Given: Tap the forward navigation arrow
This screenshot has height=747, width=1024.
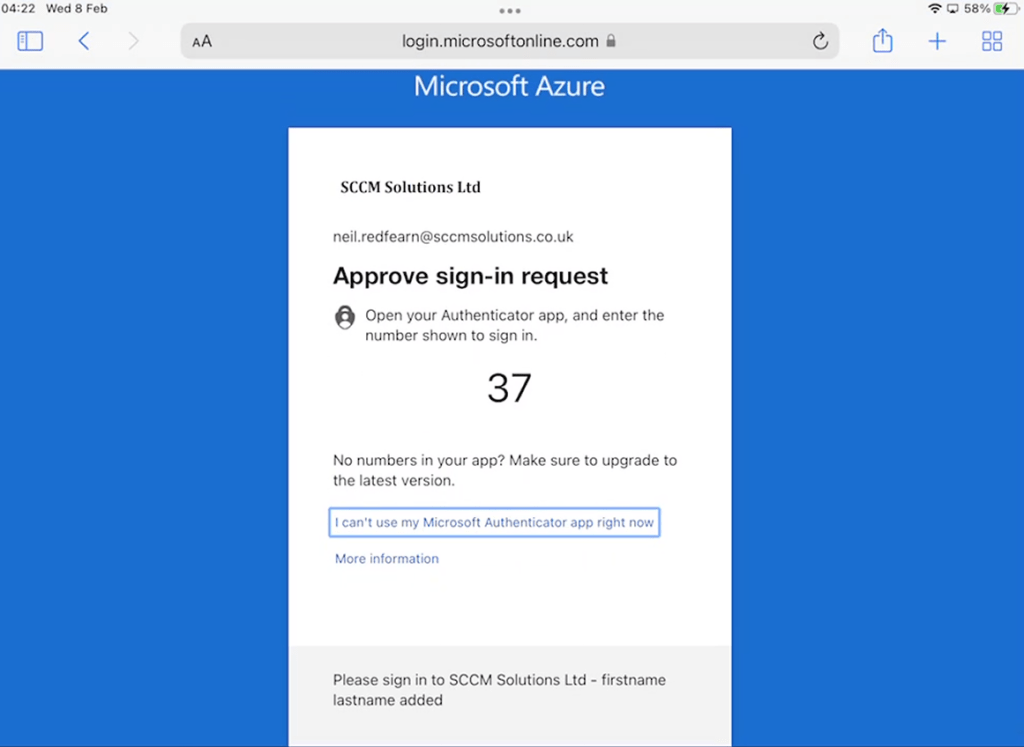Looking at the screenshot, I should pos(133,41).
